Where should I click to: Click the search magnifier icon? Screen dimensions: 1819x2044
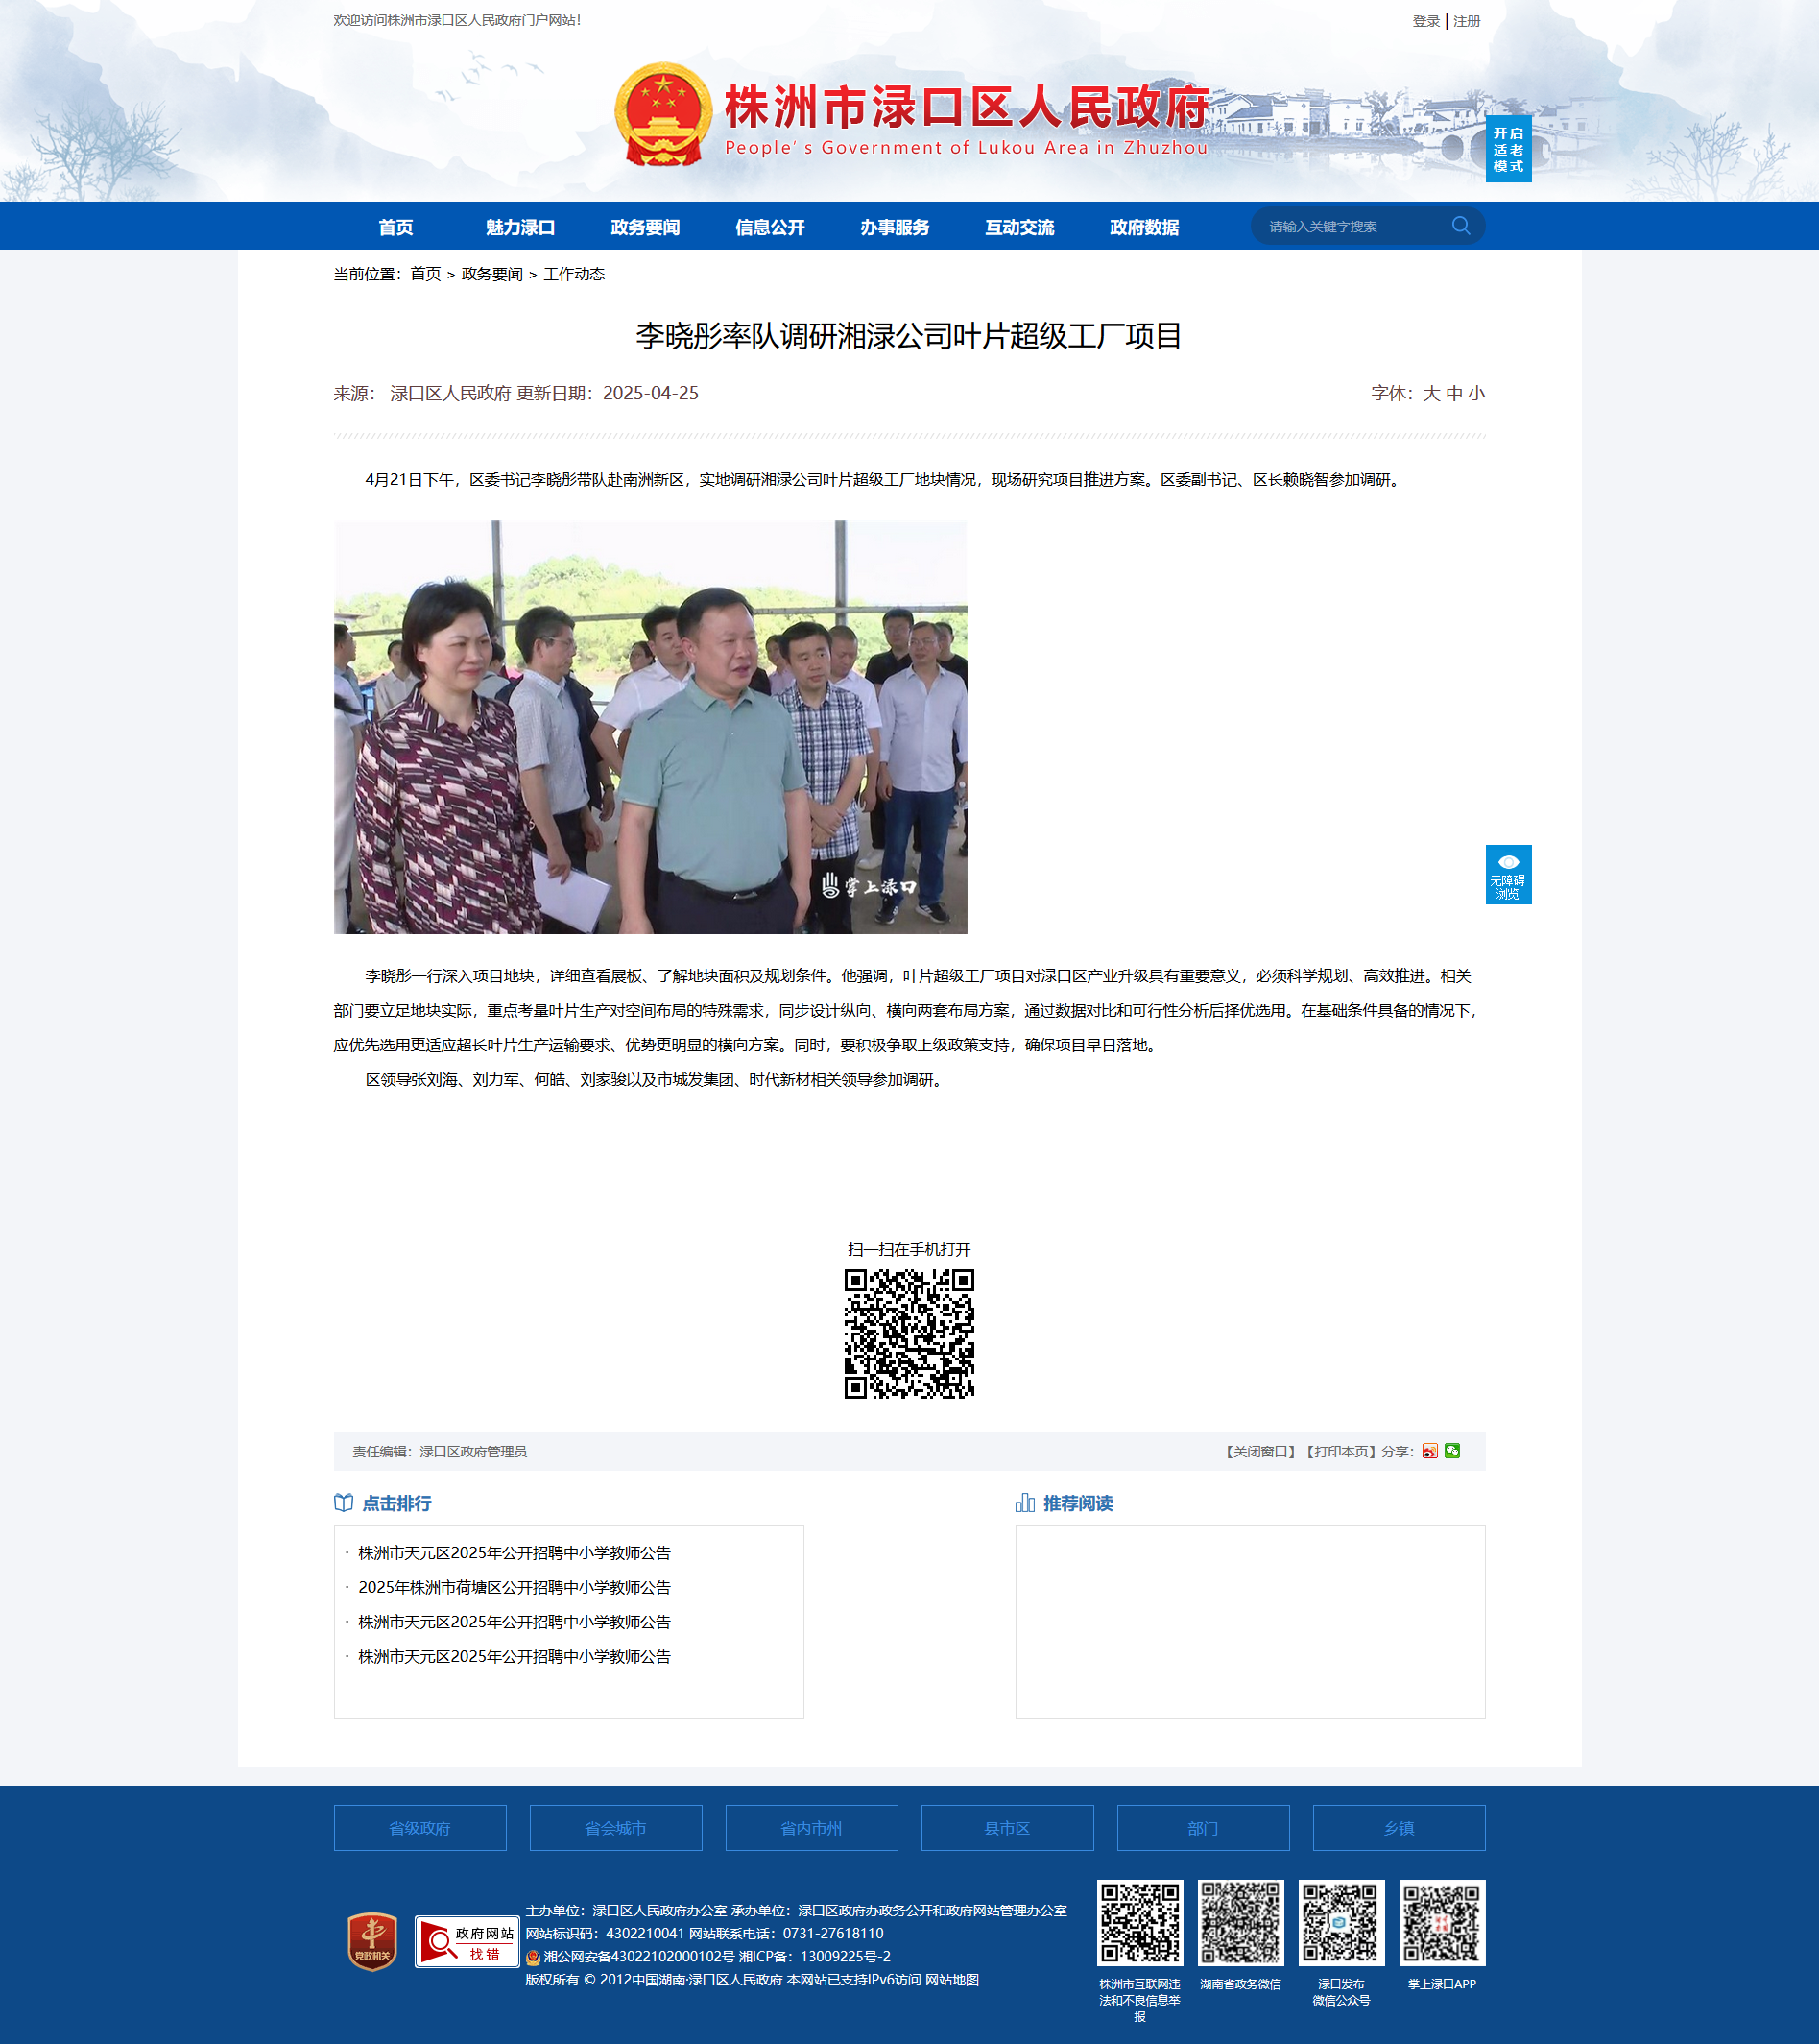[1460, 226]
